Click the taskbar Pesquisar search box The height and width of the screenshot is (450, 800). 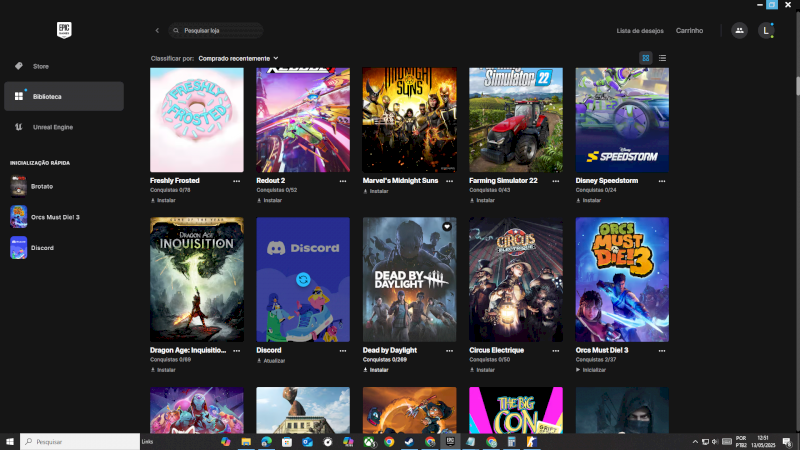(x=80, y=442)
